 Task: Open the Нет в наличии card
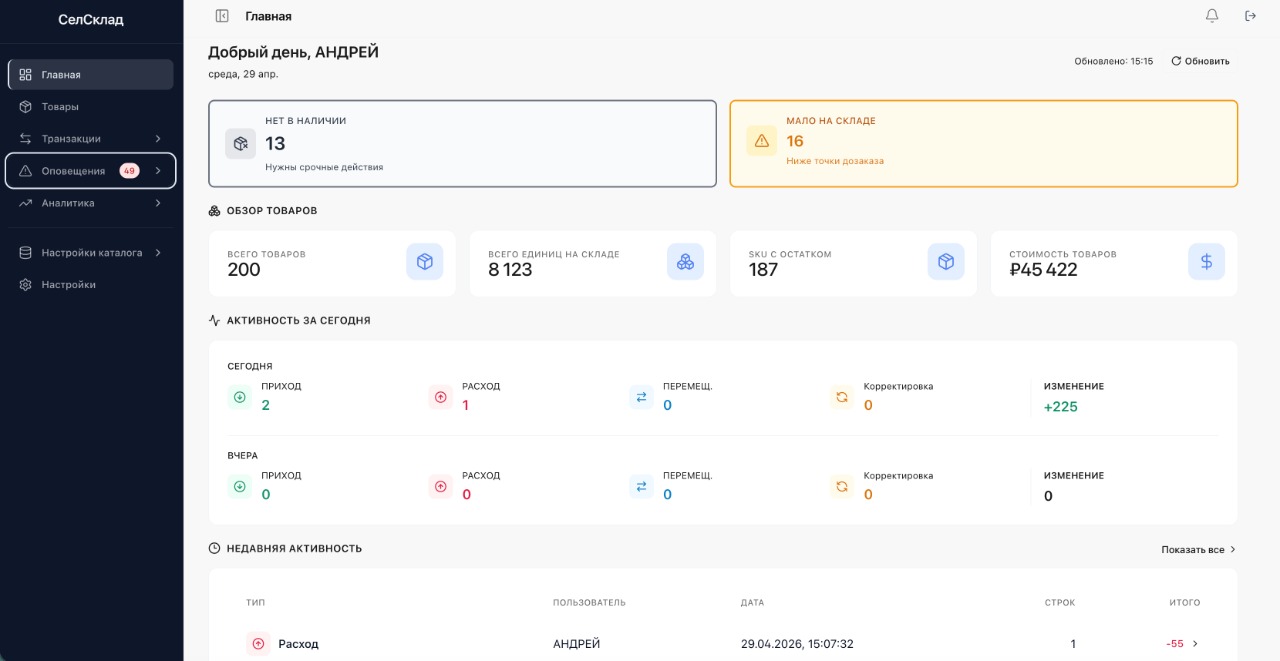coord(462,144)
